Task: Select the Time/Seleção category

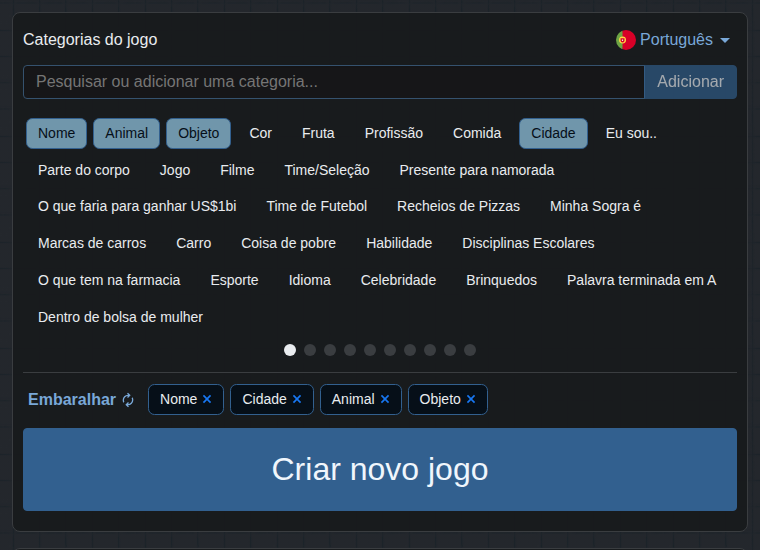Action: pyautogui.click(x=327, y=170)
